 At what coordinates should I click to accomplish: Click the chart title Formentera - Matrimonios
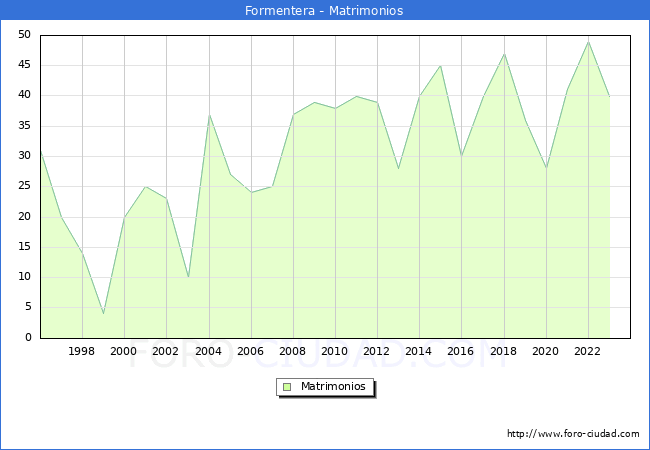coord(324,10)
